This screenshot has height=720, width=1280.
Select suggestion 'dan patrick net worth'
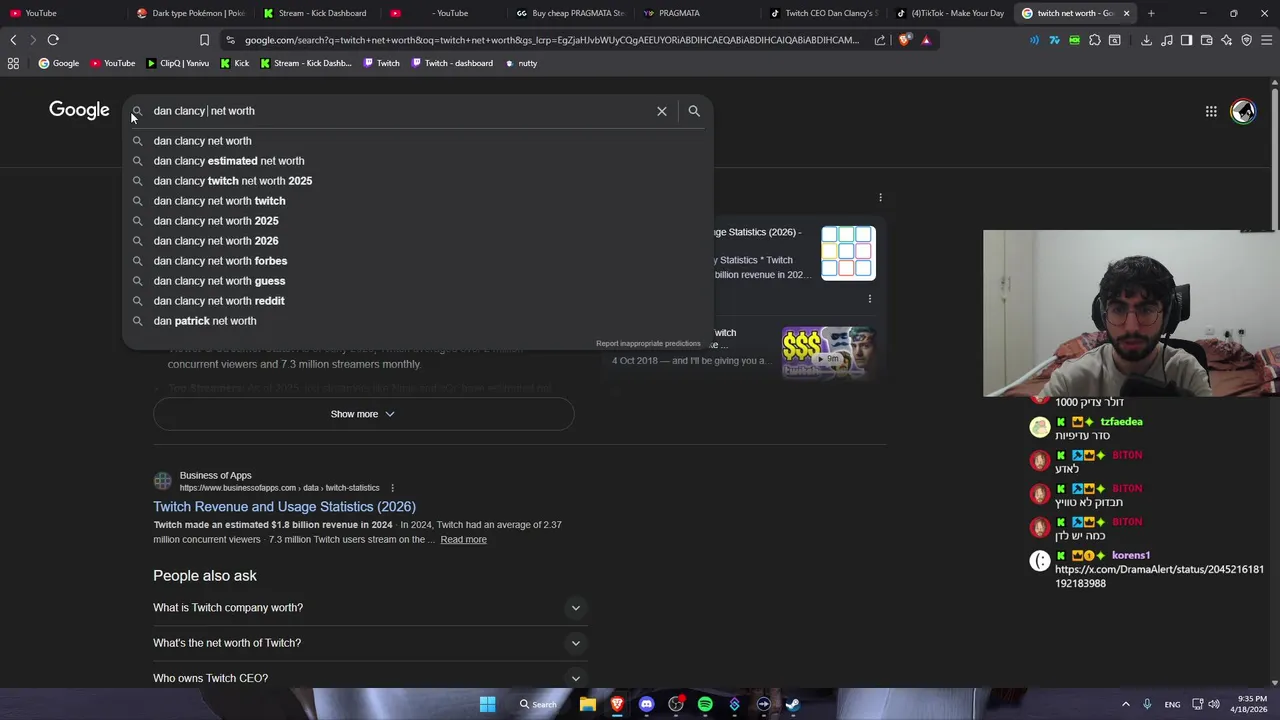point(418,321)
